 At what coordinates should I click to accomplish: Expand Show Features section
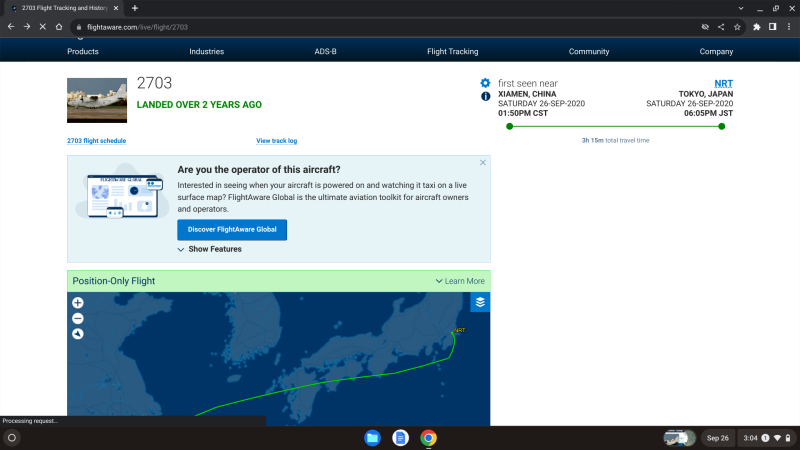tap(210, 249)
